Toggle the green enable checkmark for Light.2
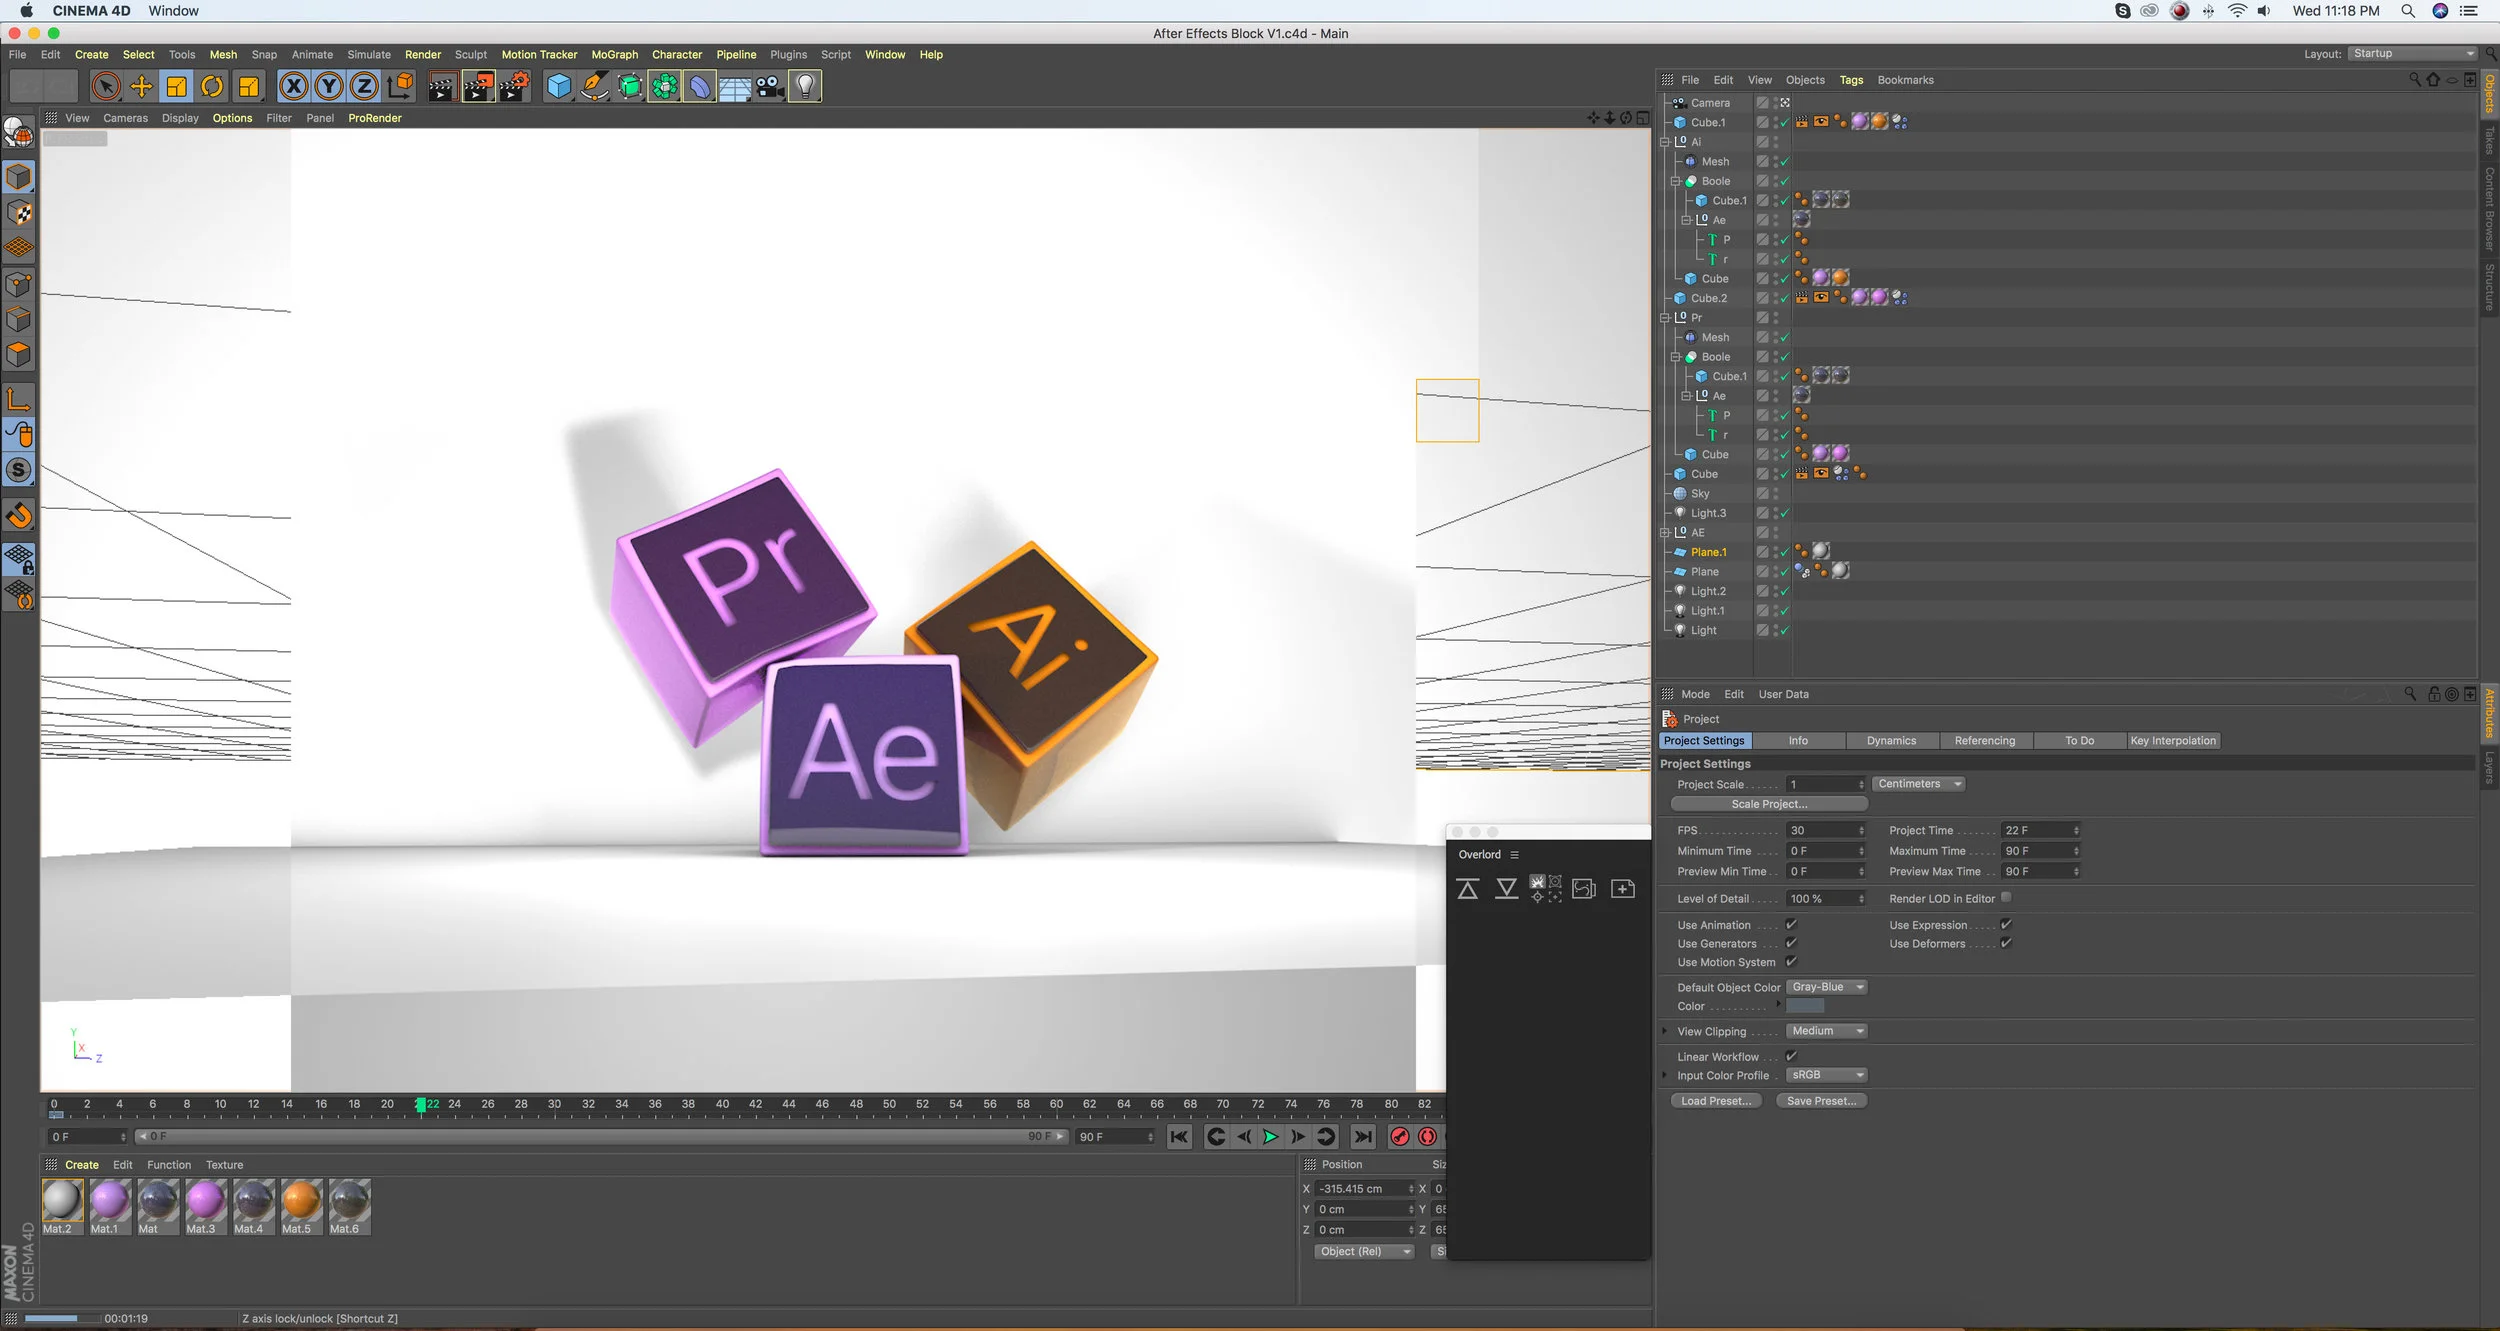Image resolution: width=2500 pixels, height=1331 pixels. [x=1784, y=591]
